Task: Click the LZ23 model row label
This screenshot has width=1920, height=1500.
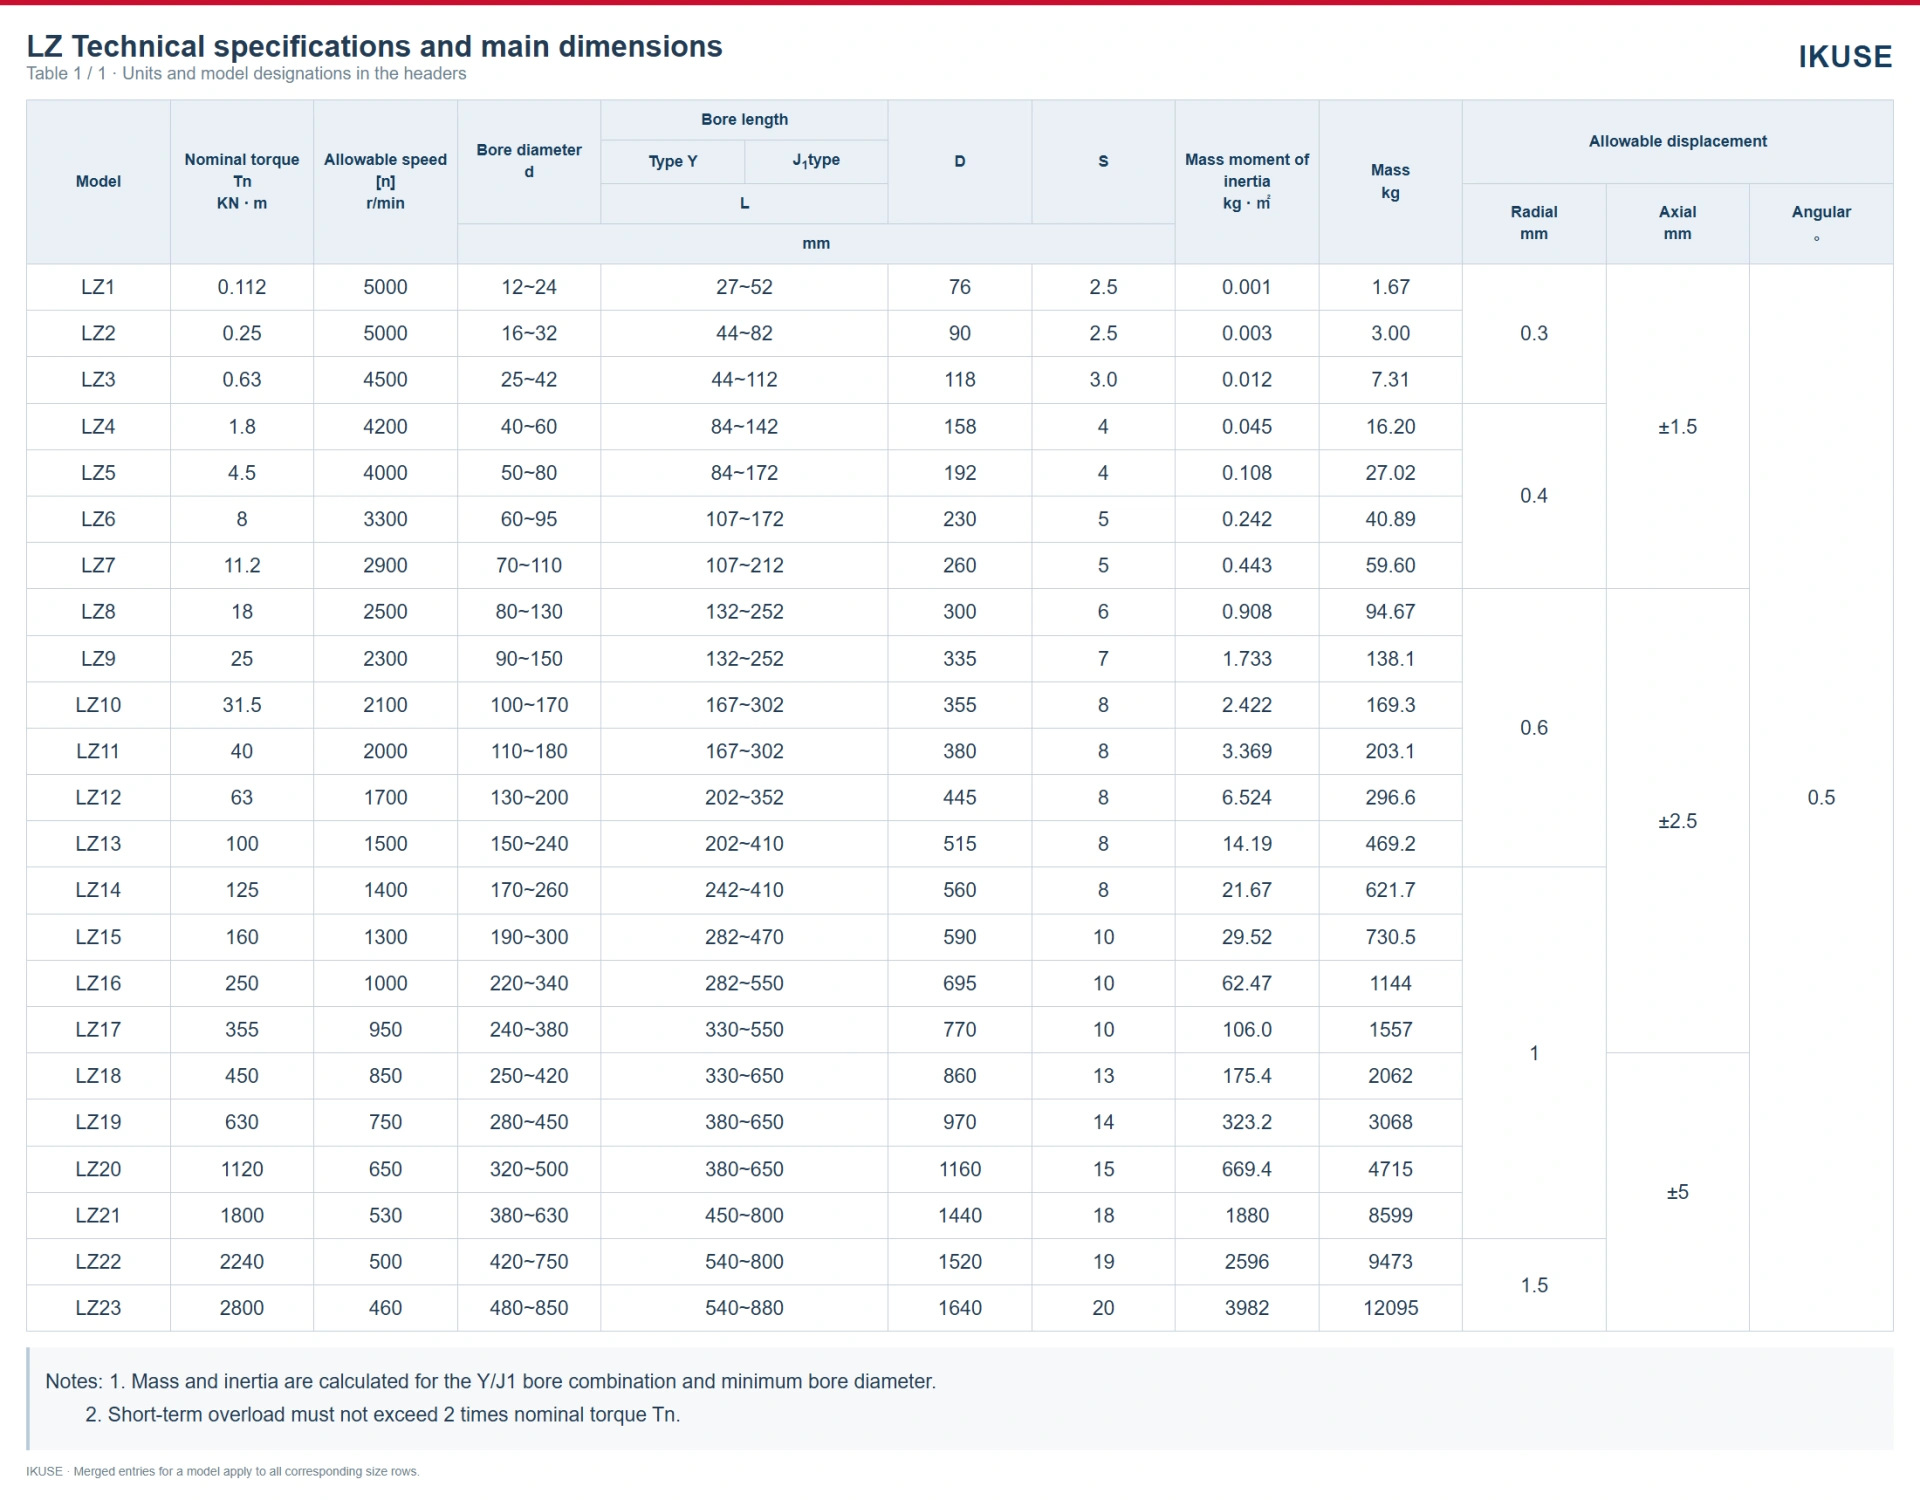Action: pyautogui.click(x=98, y=1308)
